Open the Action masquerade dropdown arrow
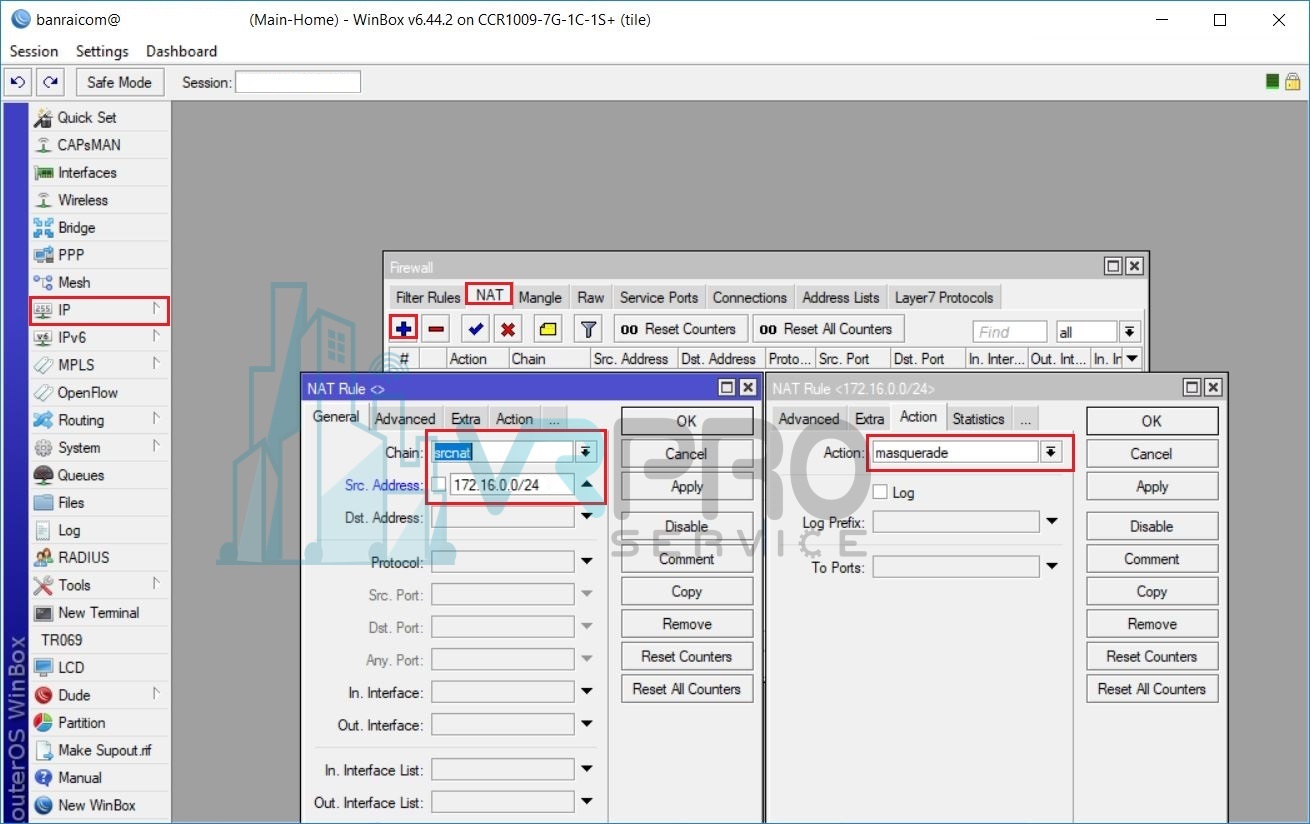 [x=1050, y=452]
